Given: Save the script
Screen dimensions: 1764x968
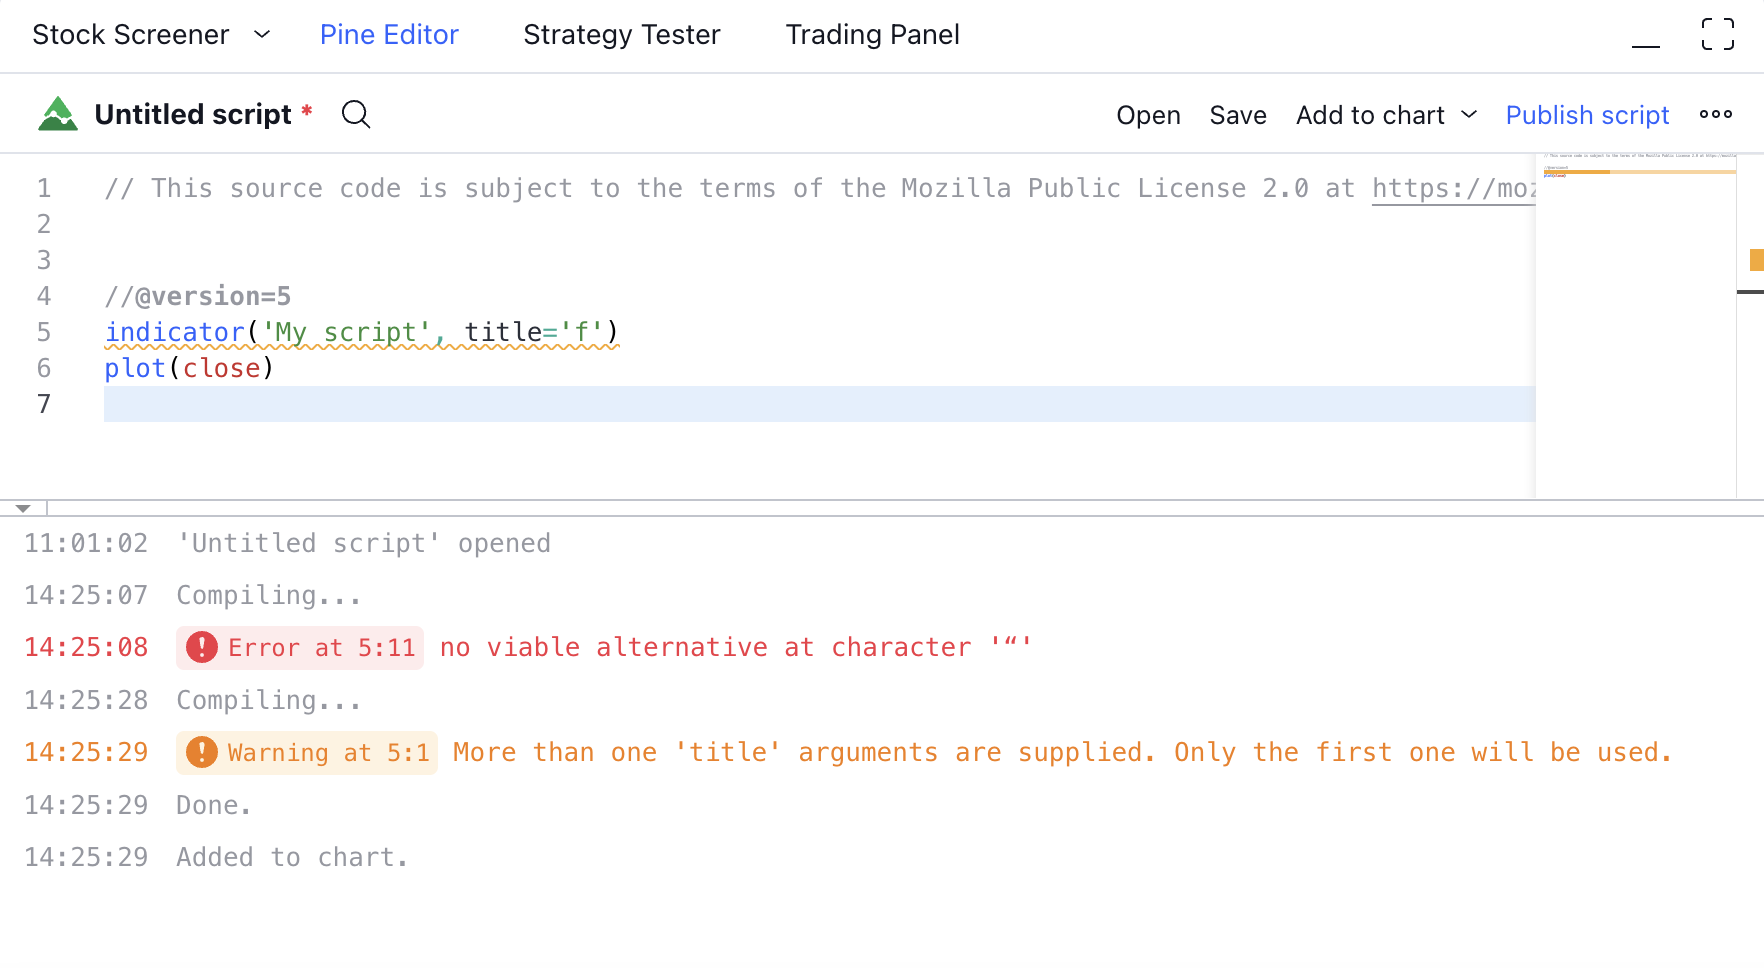Looking at the screenshot, I should point(1238,116).
